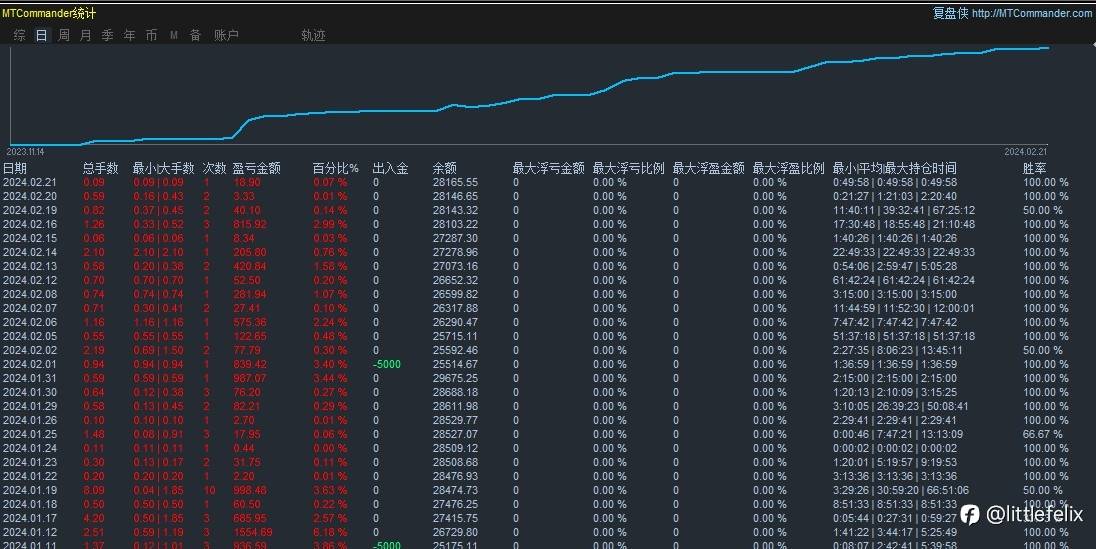Viewport: 1096px width, 549px height.
Task: Click the 余额 column header
Action: (x=445, y=168)
